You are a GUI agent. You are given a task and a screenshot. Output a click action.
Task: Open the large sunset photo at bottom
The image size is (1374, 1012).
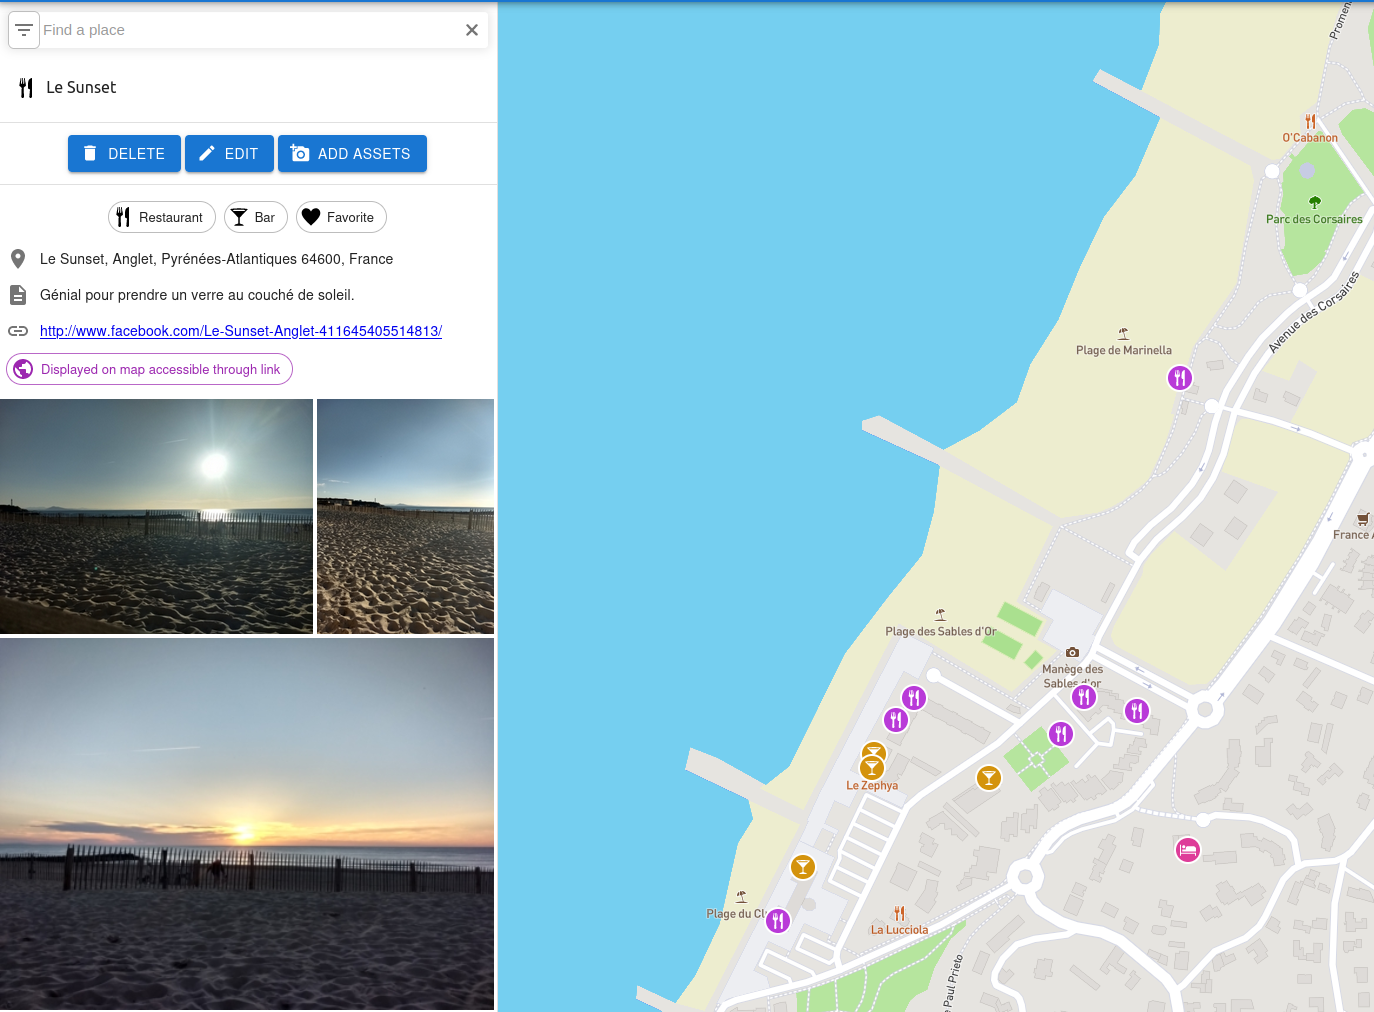(247, 824)
